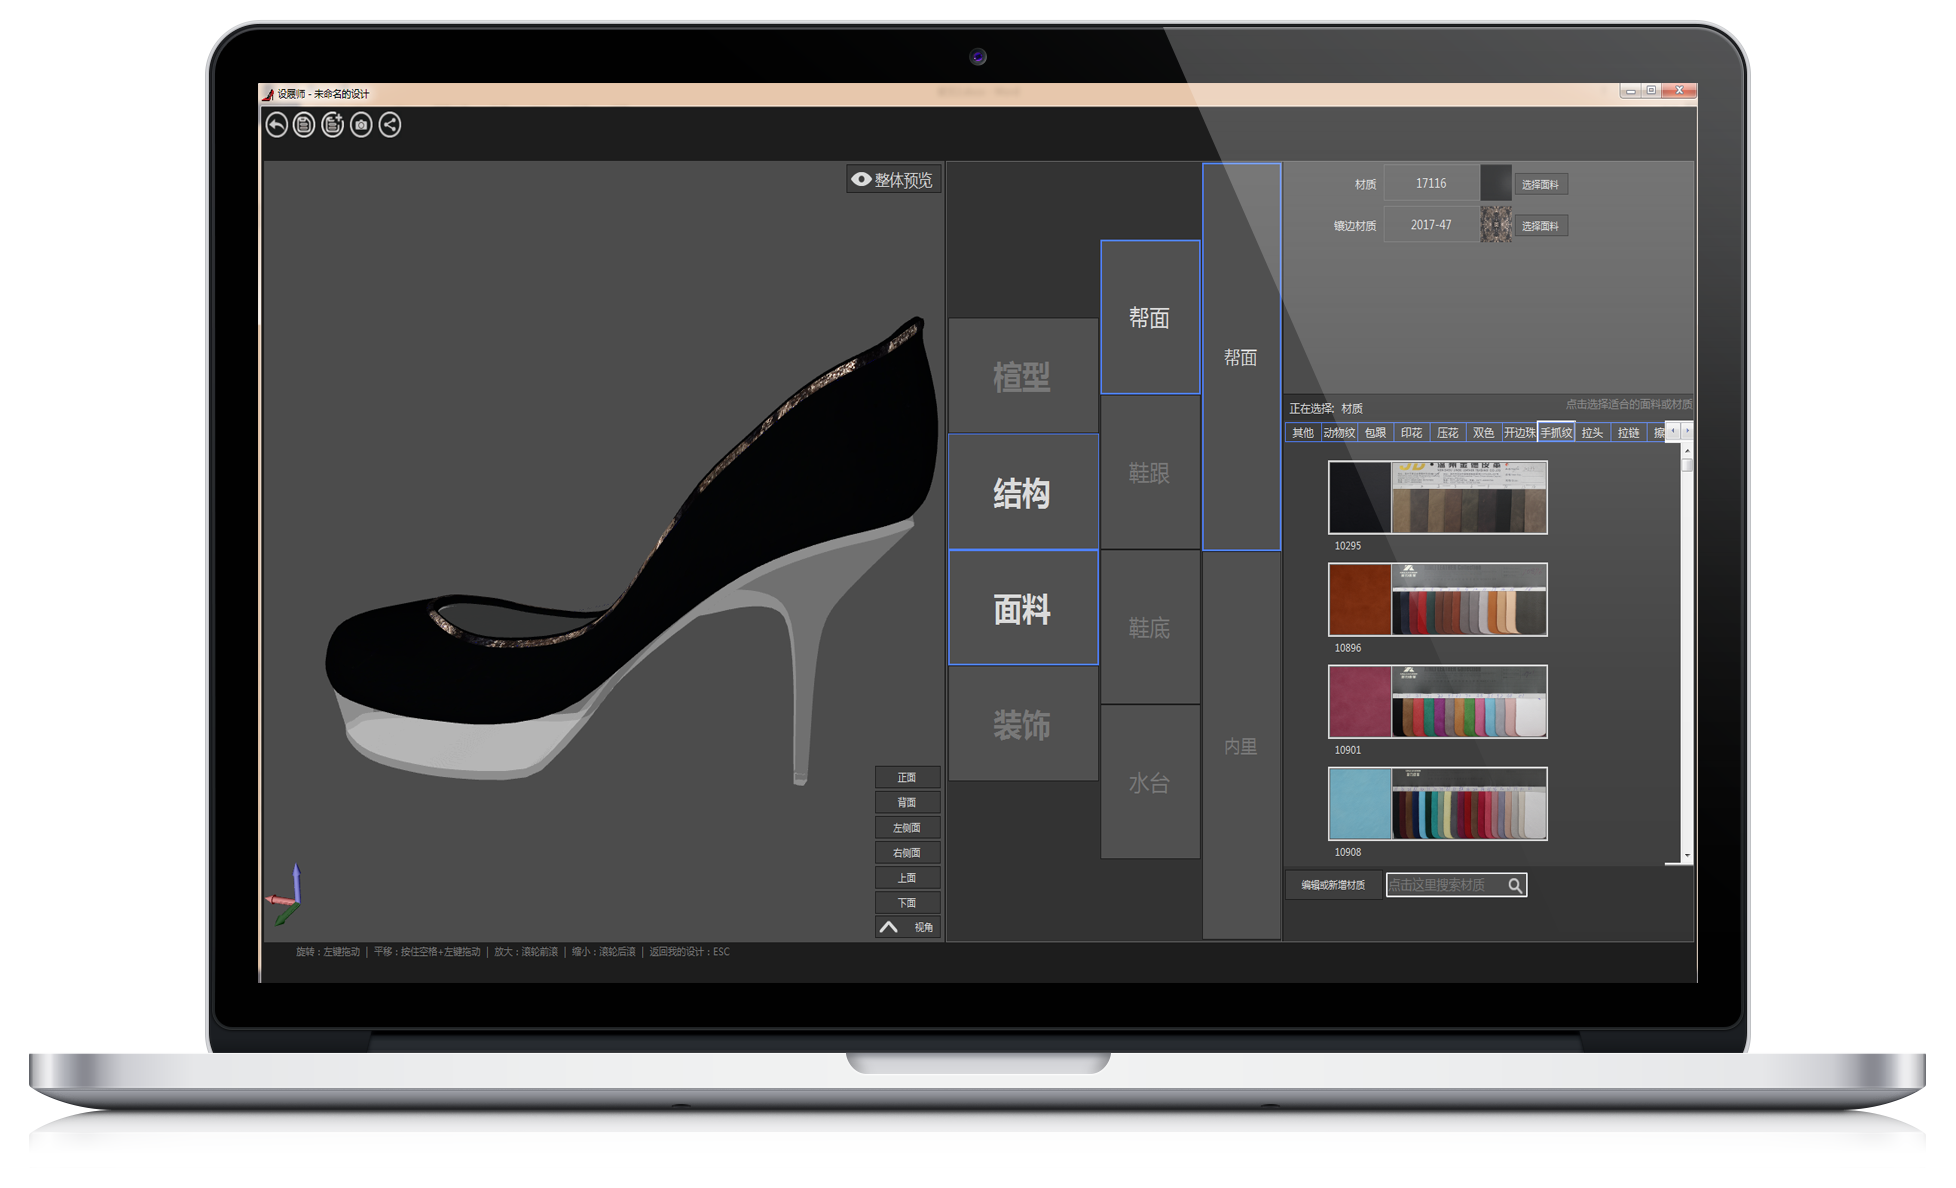Collapse the 视角 view-angle list
The height and width of the screenshot is (1188, 1956).
point(907,927)
